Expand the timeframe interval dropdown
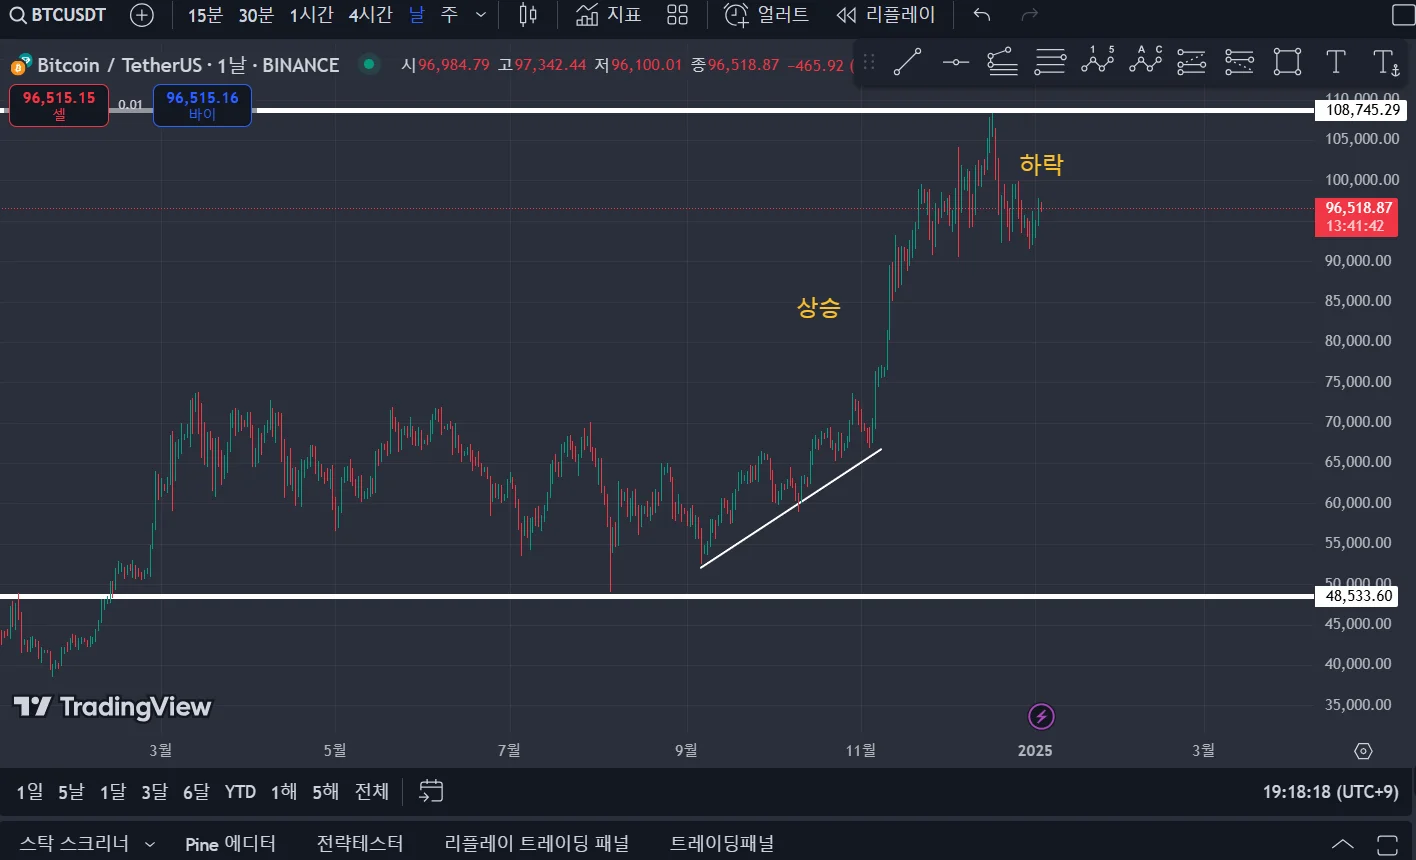 pyautogui.click(x=481, y=15)
